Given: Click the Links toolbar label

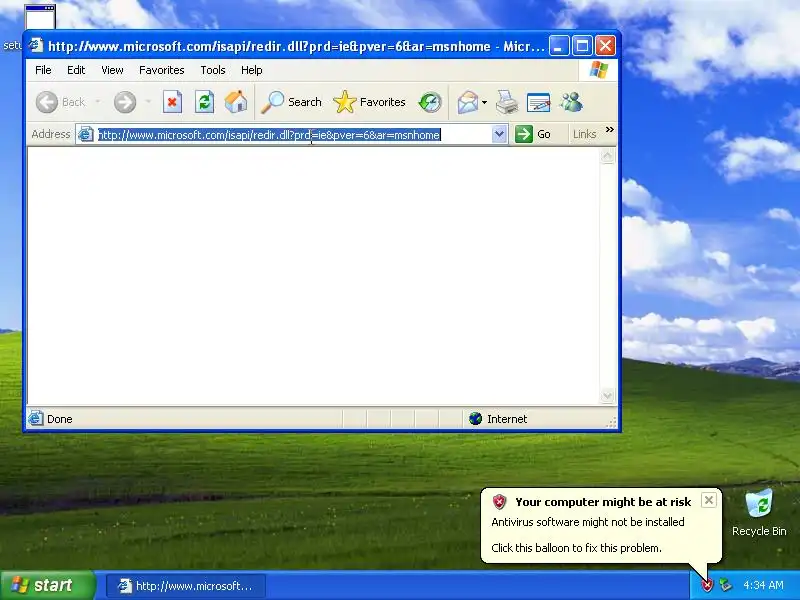Looking at the screenshot, I should [x=584, y=134].
